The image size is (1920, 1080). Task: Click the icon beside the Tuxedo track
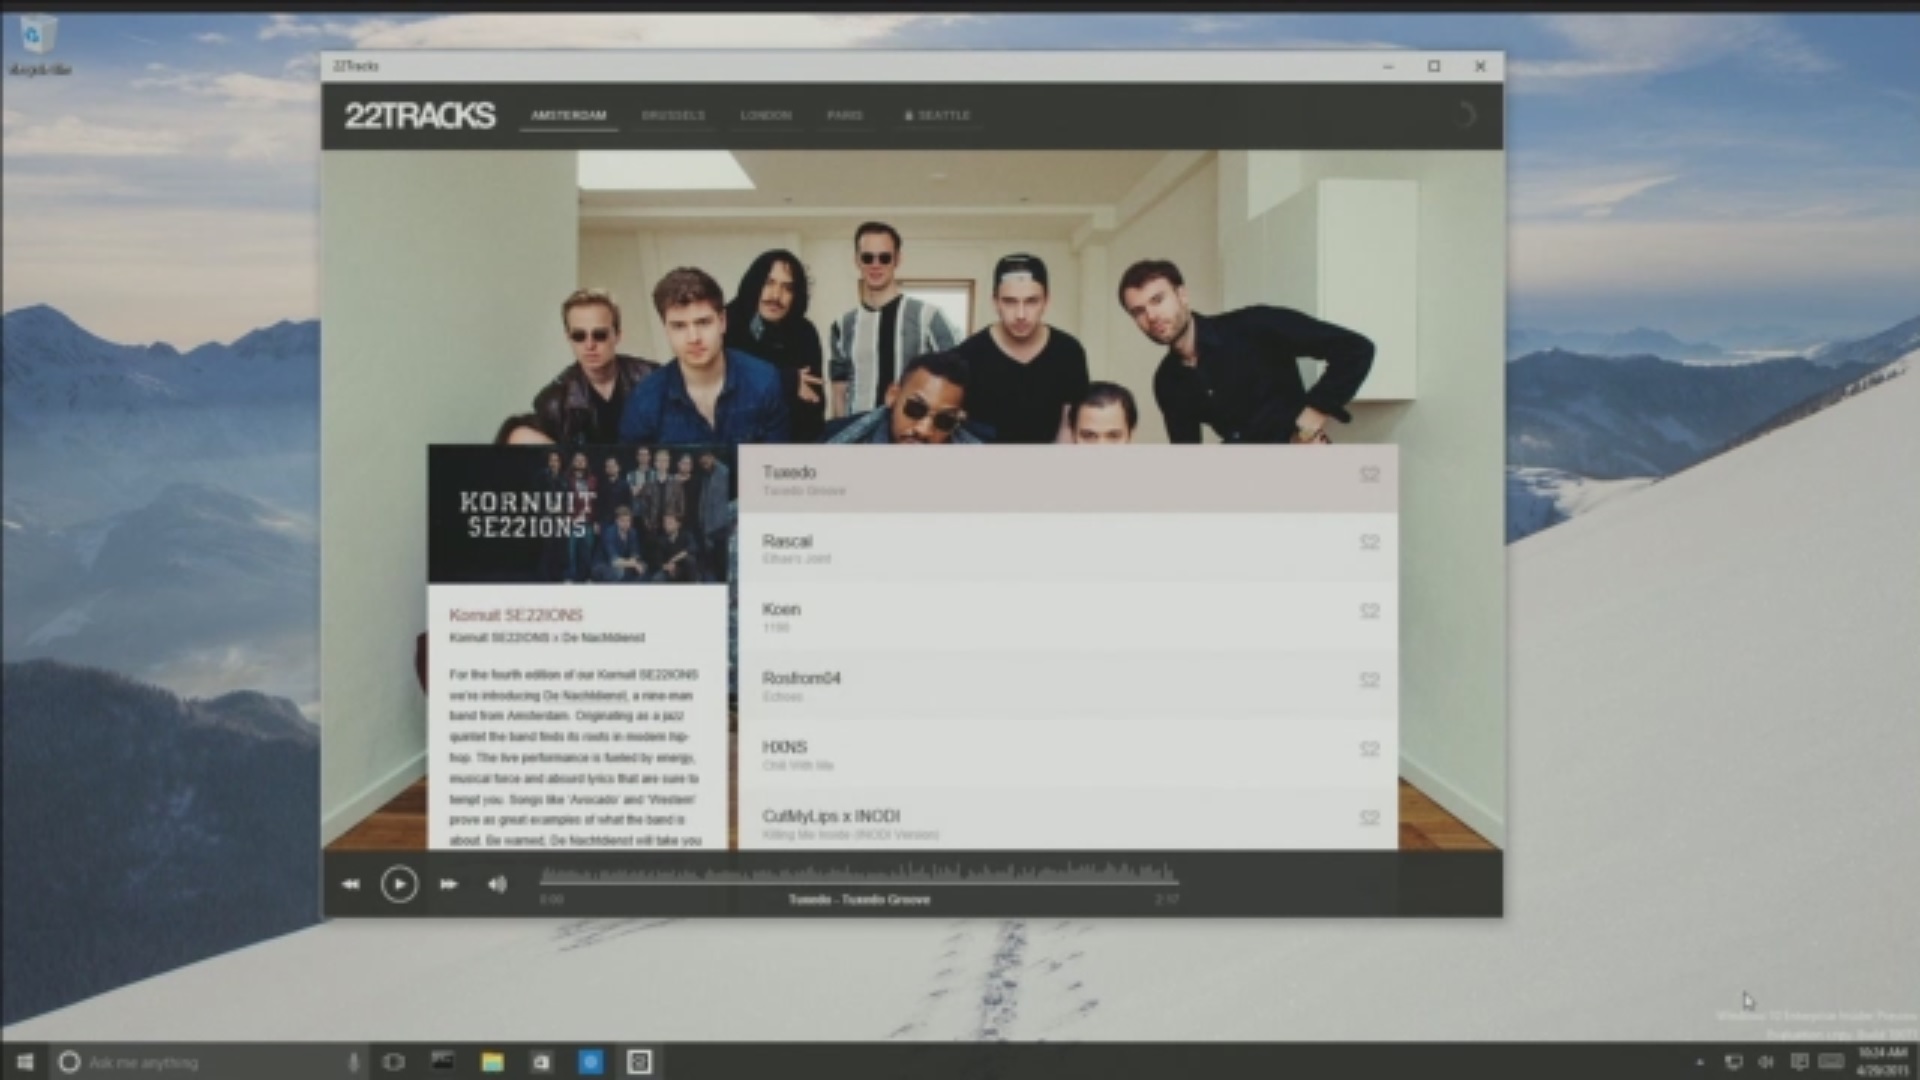pyautogui.click(x=1369, y=475)
